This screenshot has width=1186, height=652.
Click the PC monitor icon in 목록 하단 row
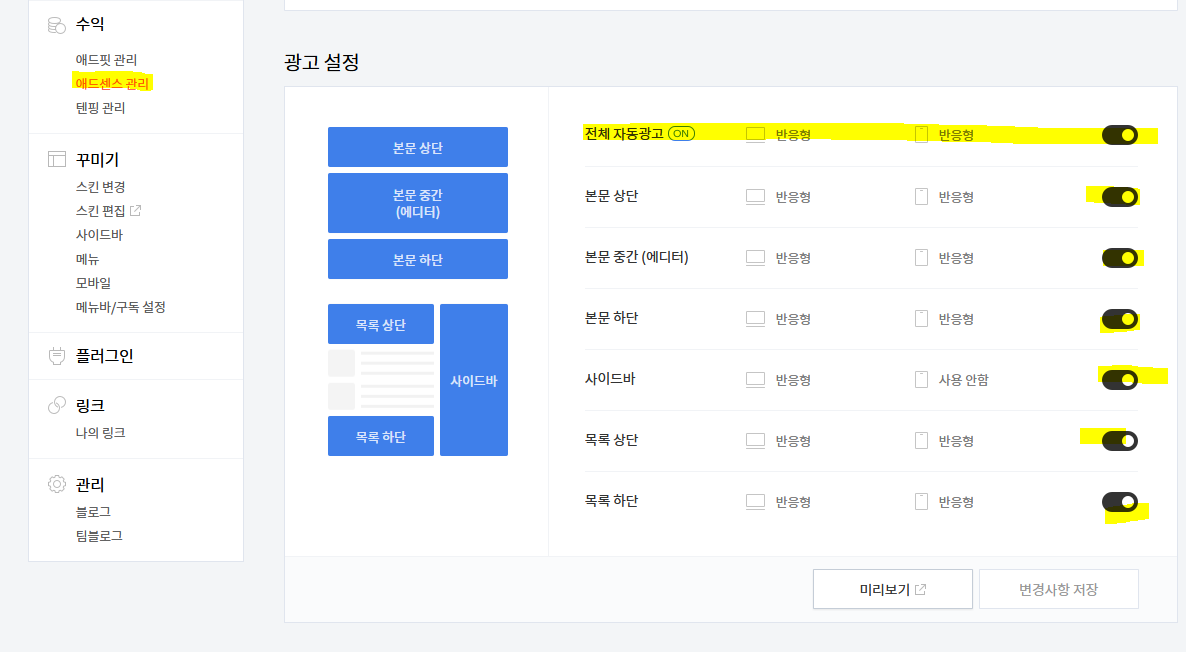756,502
